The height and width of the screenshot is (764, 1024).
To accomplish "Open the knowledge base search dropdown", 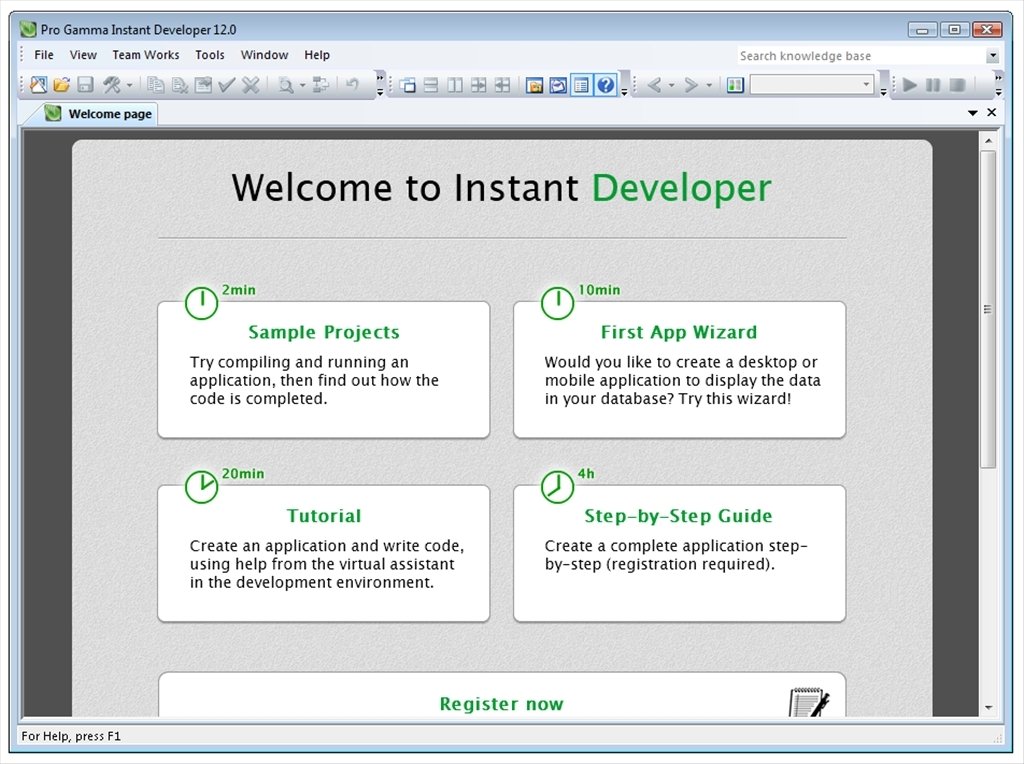I will [x=993, y=56].
